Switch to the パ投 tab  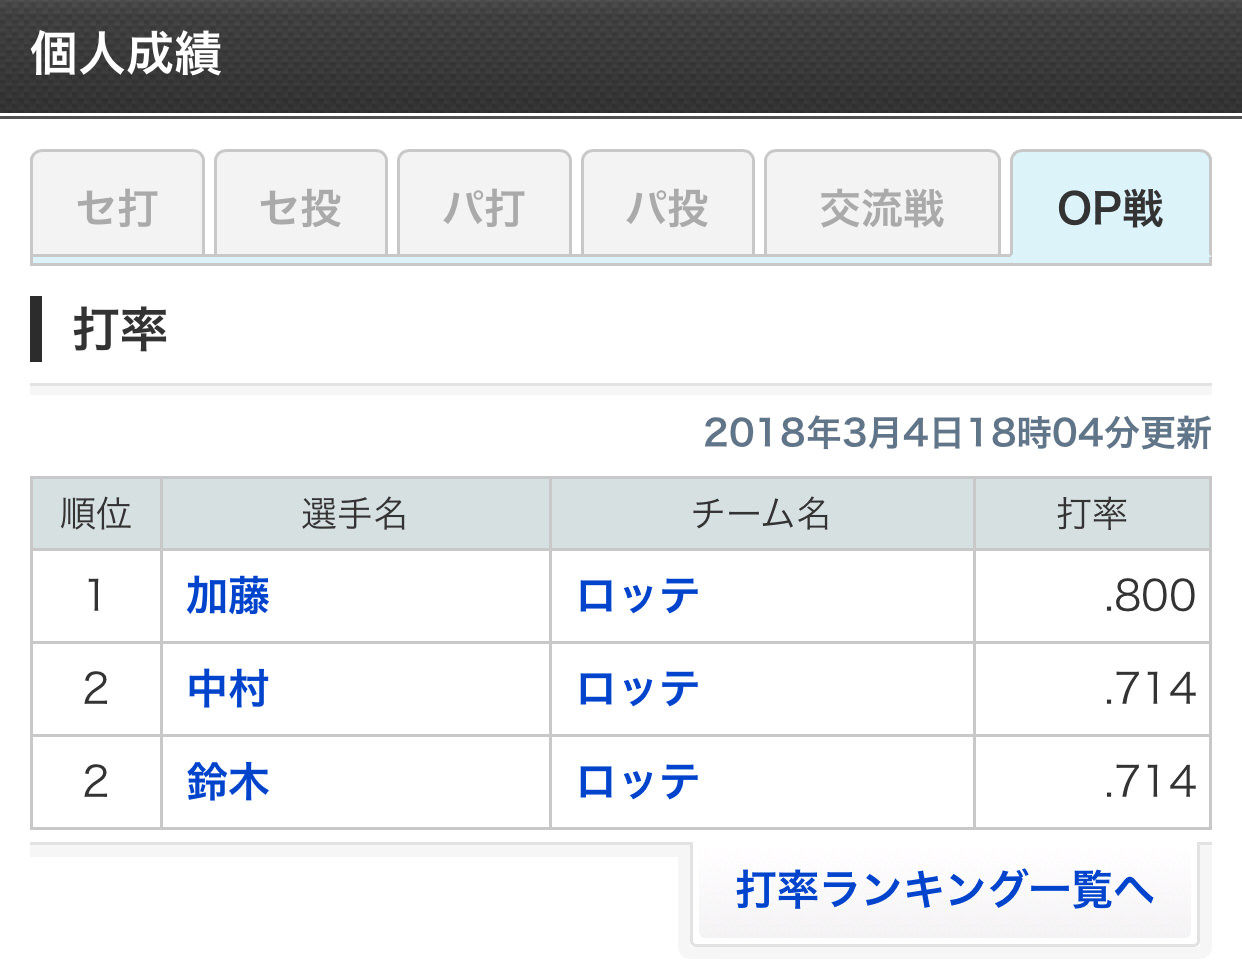tap(667, 208)
